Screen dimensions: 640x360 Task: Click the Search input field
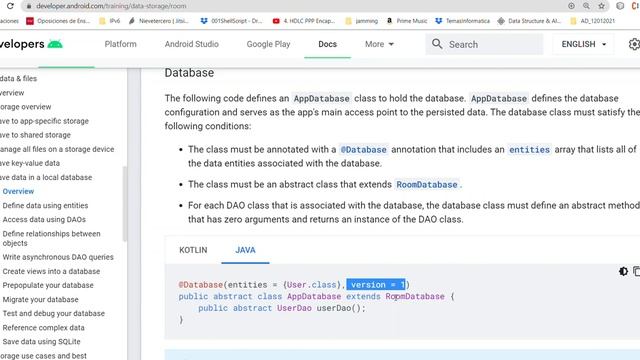tap(484, 44)
